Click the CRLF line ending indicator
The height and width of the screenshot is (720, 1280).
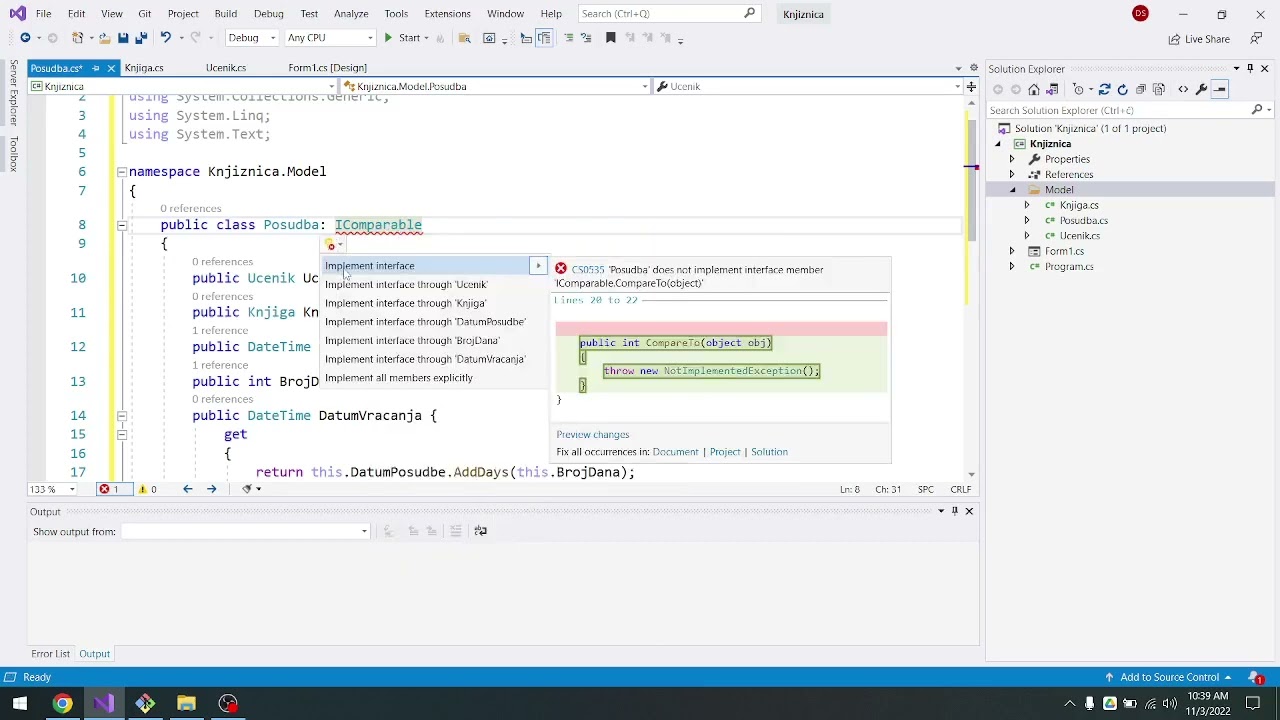coord(961,489)
